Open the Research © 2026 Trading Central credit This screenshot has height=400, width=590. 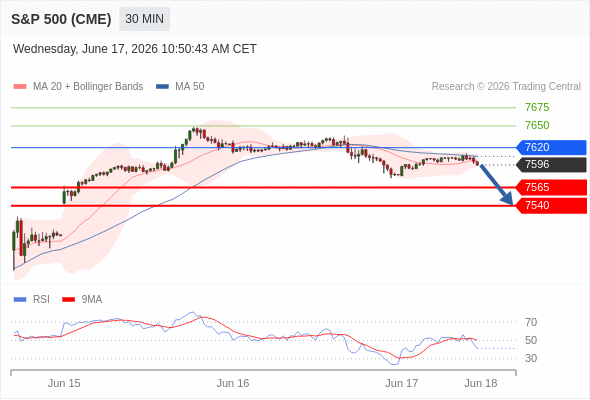click(x=506, y=87)
